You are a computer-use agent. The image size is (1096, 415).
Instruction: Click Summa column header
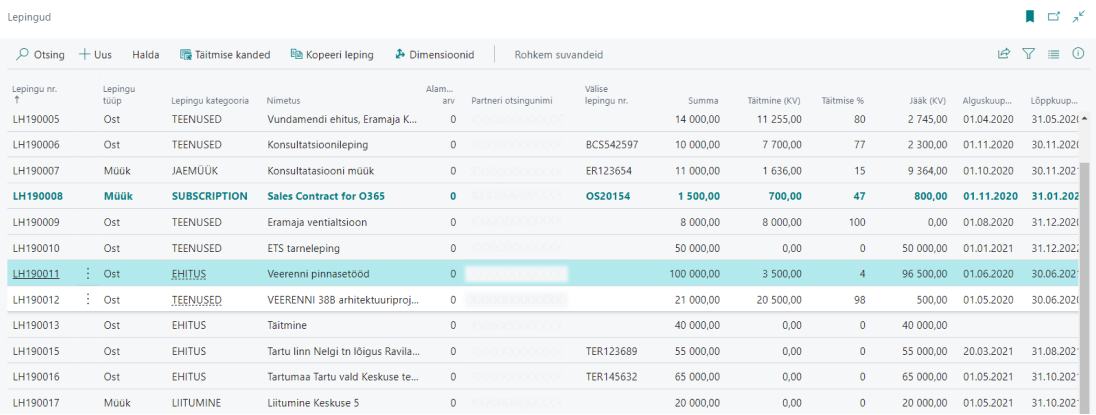click(x=705, y=101)
